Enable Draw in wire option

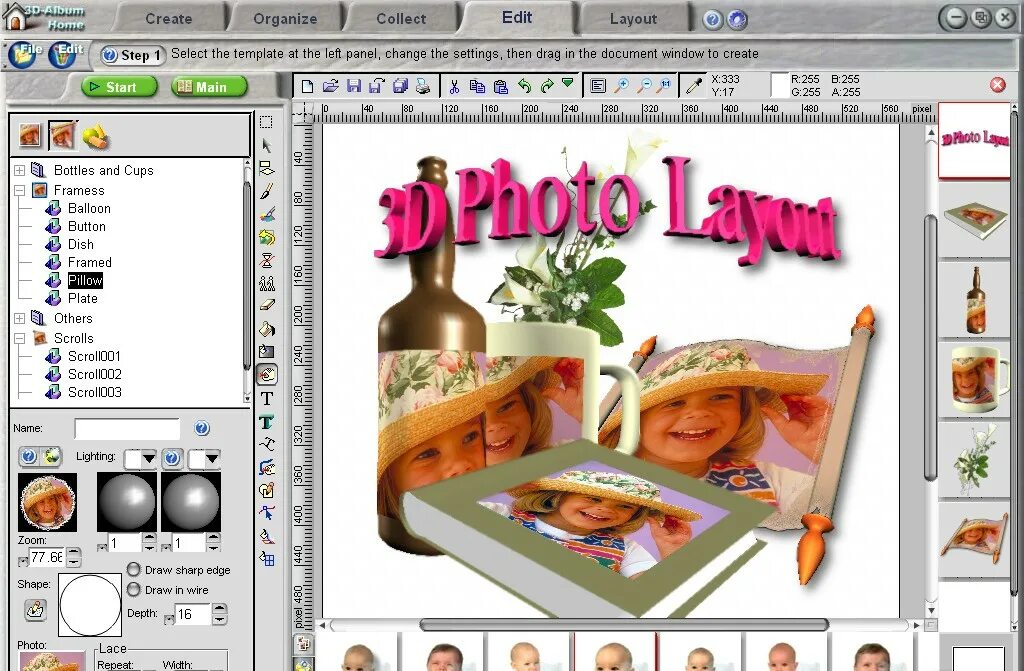point(133,589)
